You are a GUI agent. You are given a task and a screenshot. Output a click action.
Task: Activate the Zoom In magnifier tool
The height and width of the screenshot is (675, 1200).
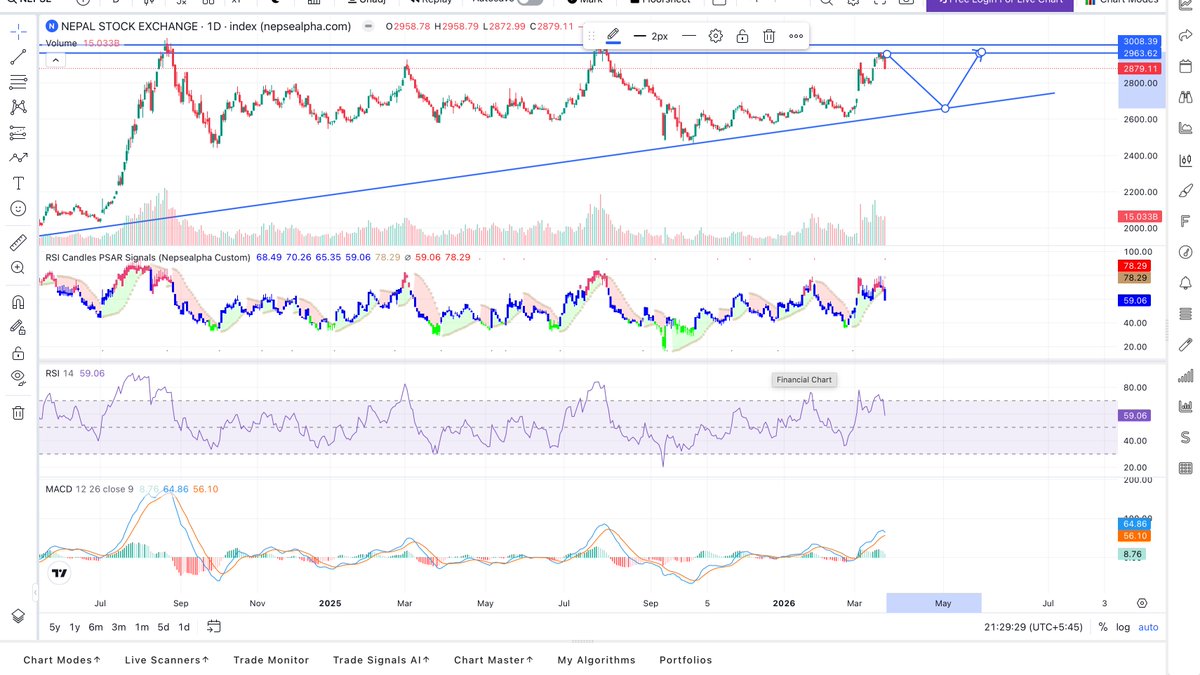pos(18,268)
